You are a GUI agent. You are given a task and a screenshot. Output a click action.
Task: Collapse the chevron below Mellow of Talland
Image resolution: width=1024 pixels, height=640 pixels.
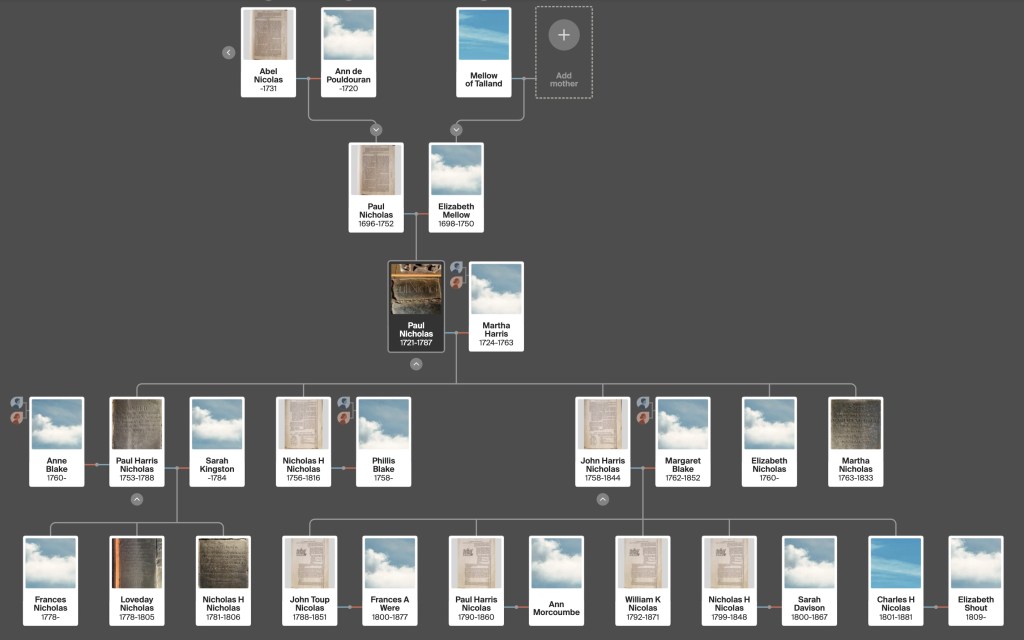pos(456,129)
